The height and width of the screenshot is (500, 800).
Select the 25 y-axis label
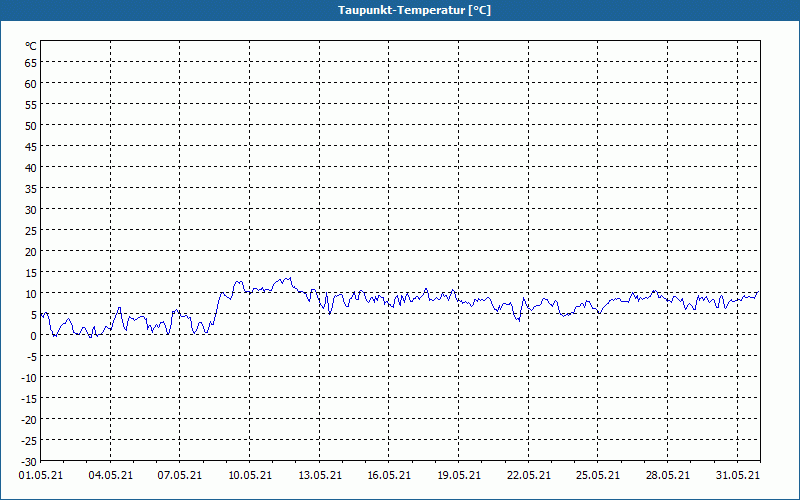coord(31,231)
